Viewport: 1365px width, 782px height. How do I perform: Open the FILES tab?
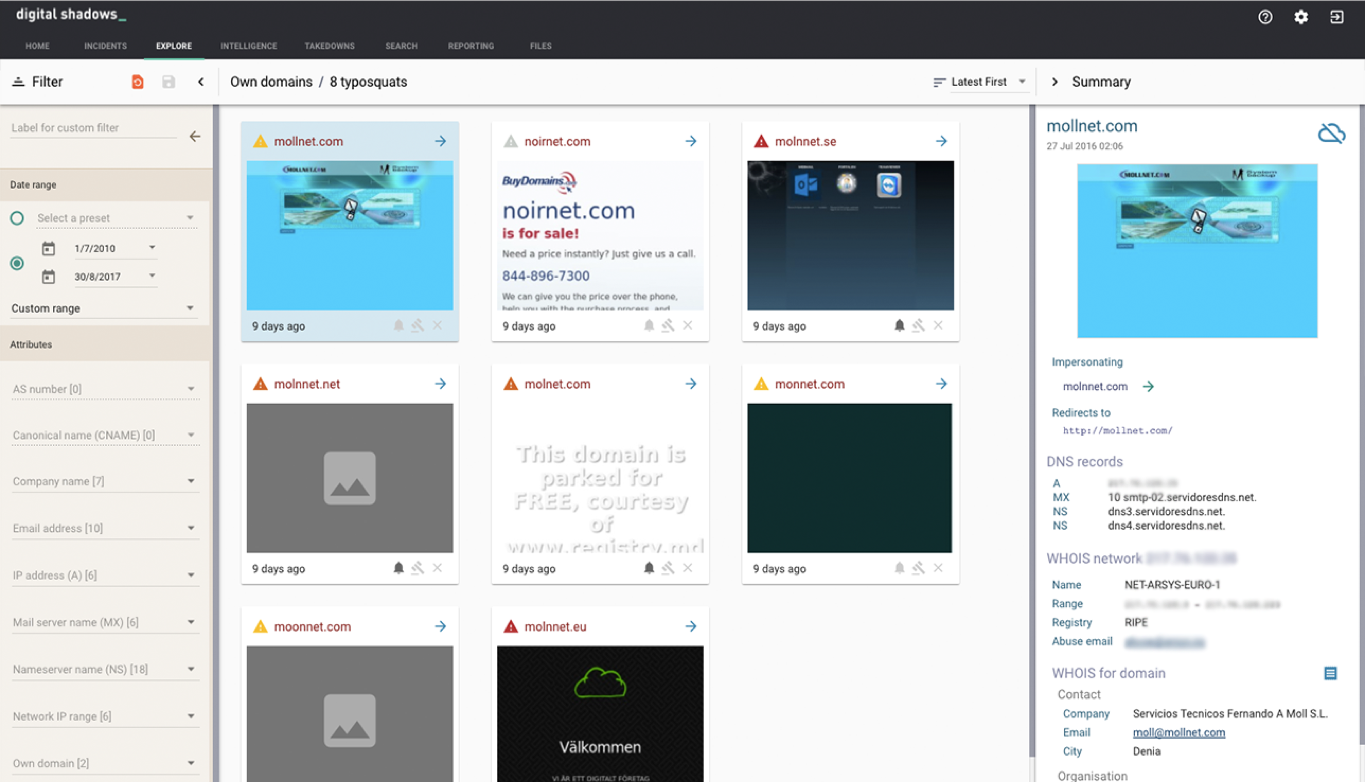[x=541, y=46]
